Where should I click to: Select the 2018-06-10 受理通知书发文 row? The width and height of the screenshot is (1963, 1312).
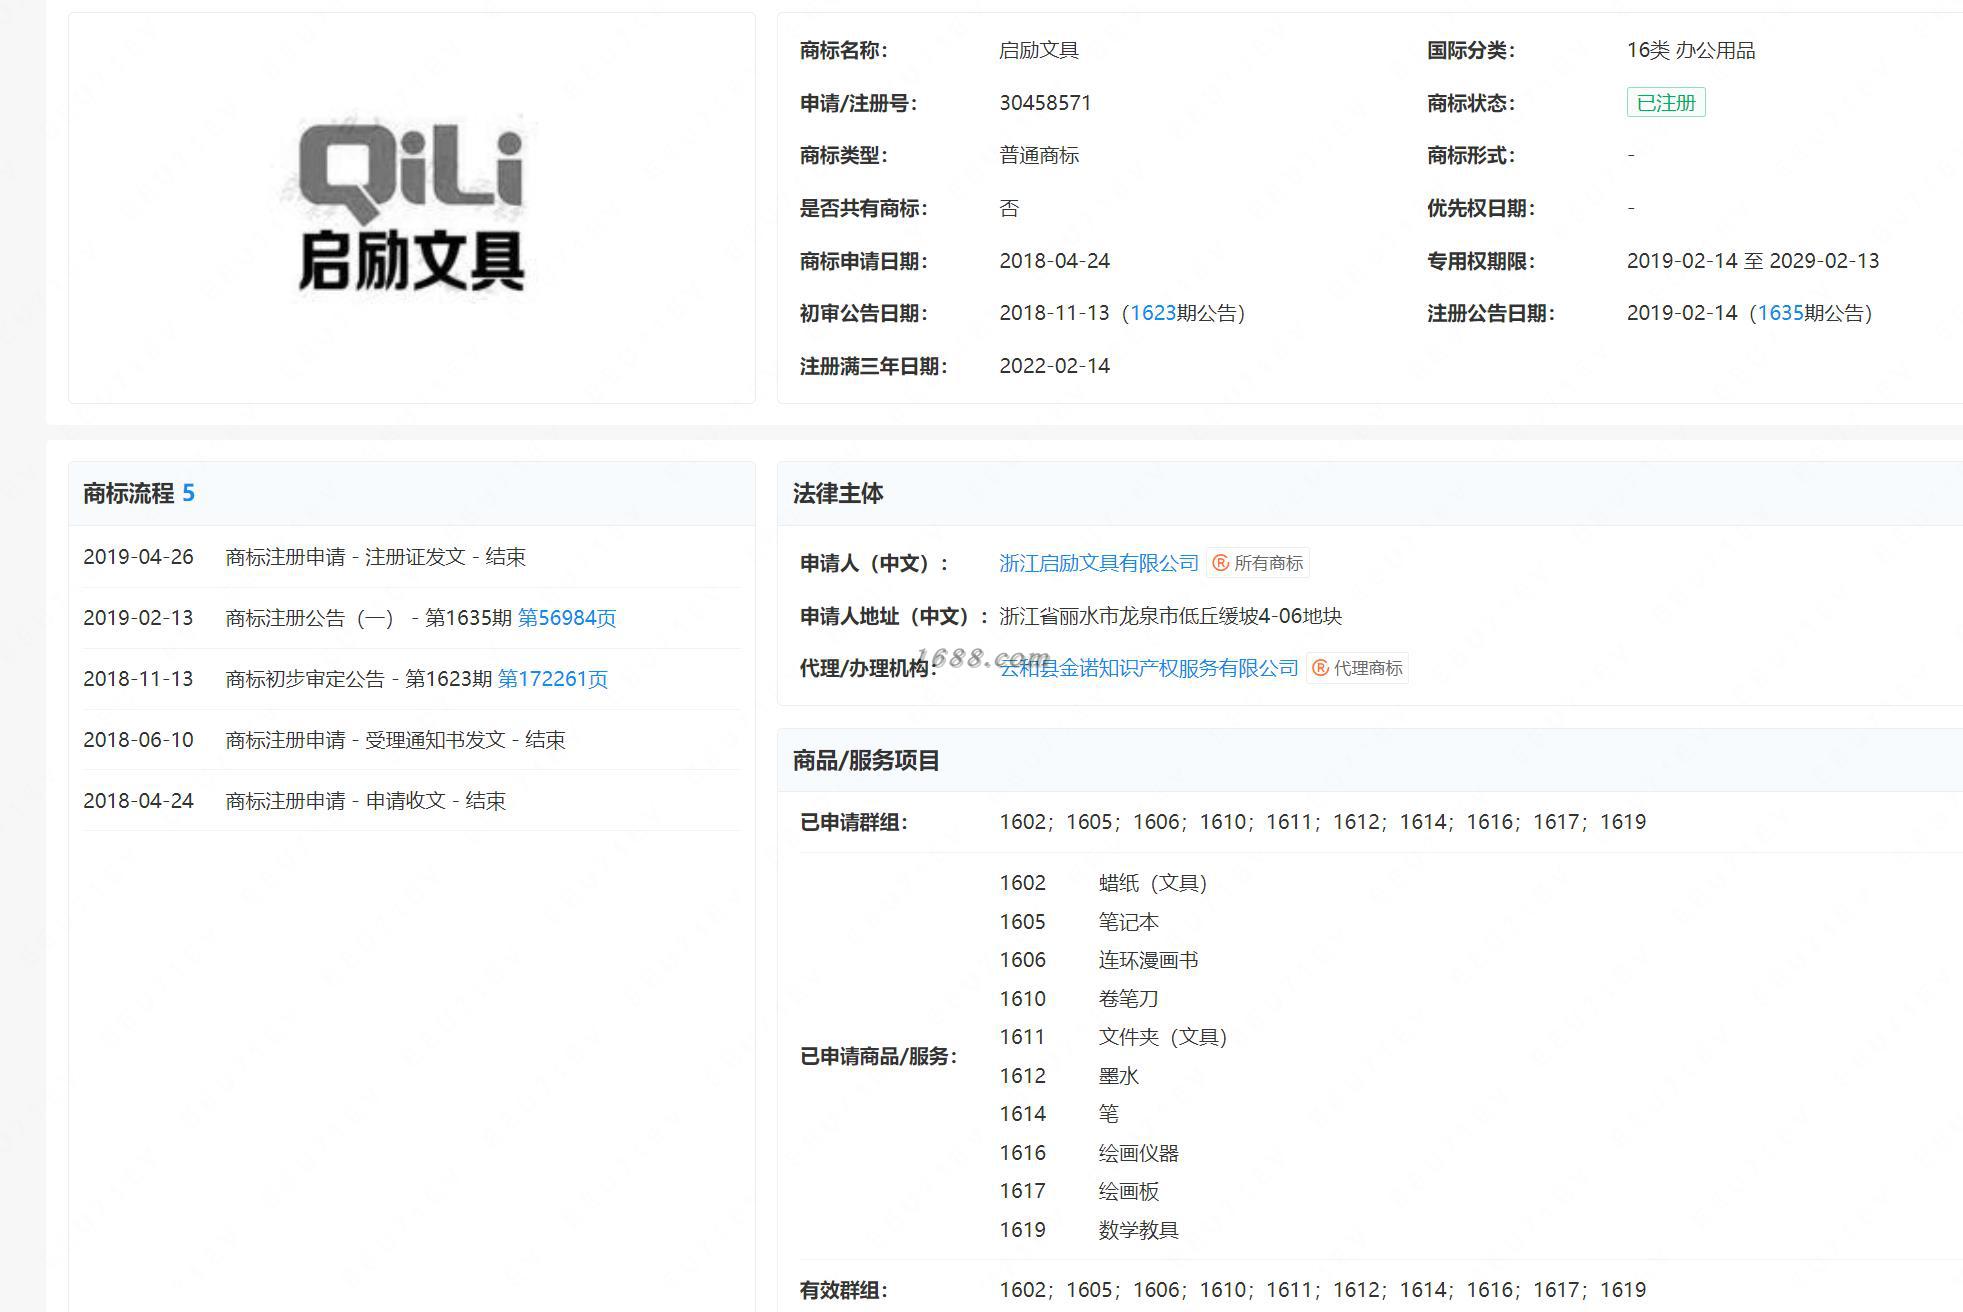(x=412, y=740)
